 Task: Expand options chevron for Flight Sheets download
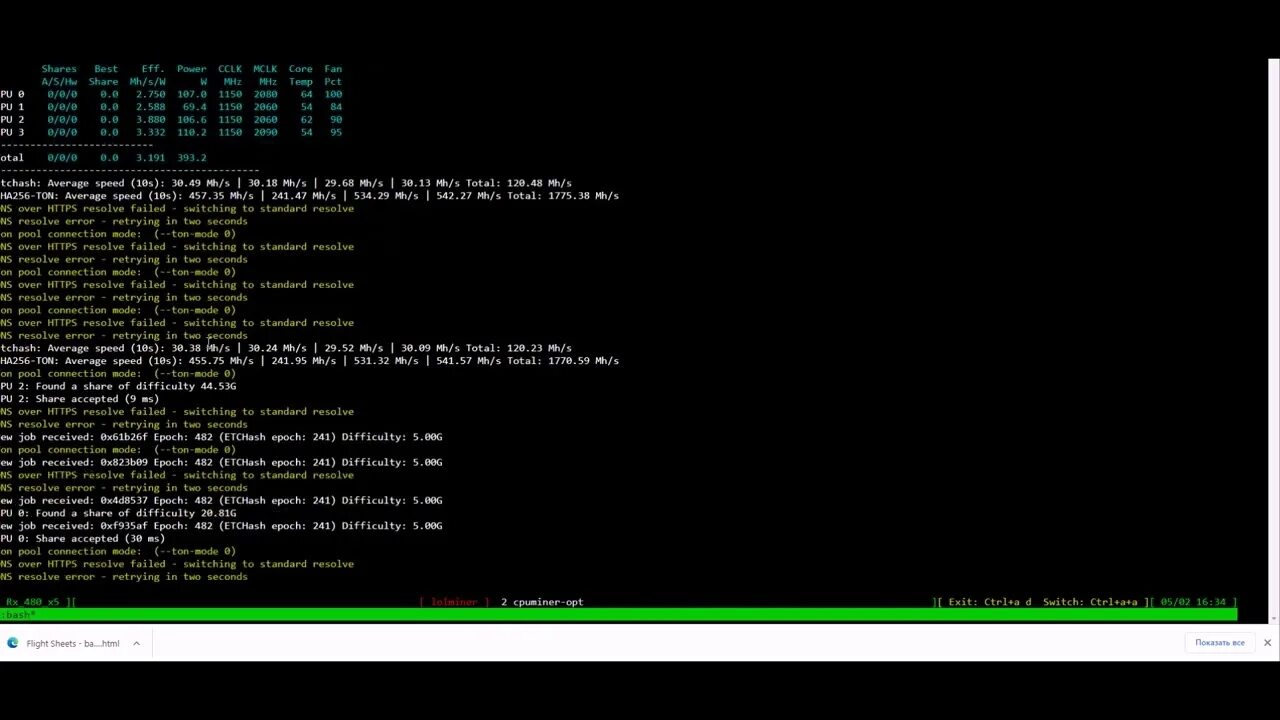pos(136,643)
